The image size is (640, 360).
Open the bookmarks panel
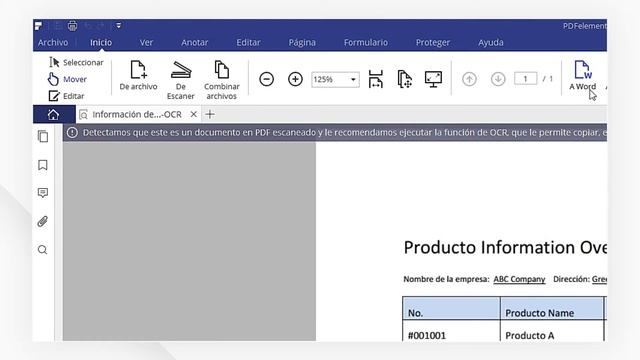tap(43, 165)
